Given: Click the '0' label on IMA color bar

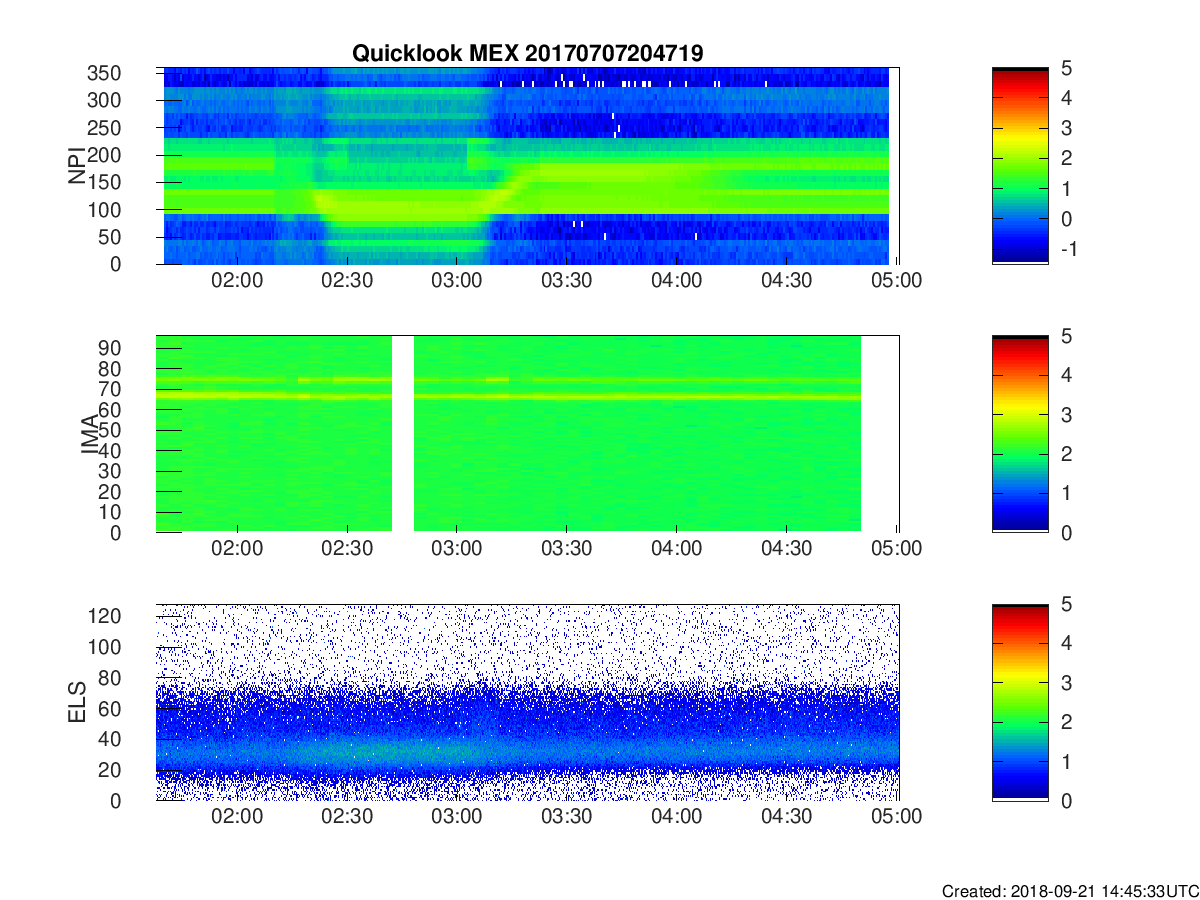Looking at the screenshot, I should click(1066, 532).
